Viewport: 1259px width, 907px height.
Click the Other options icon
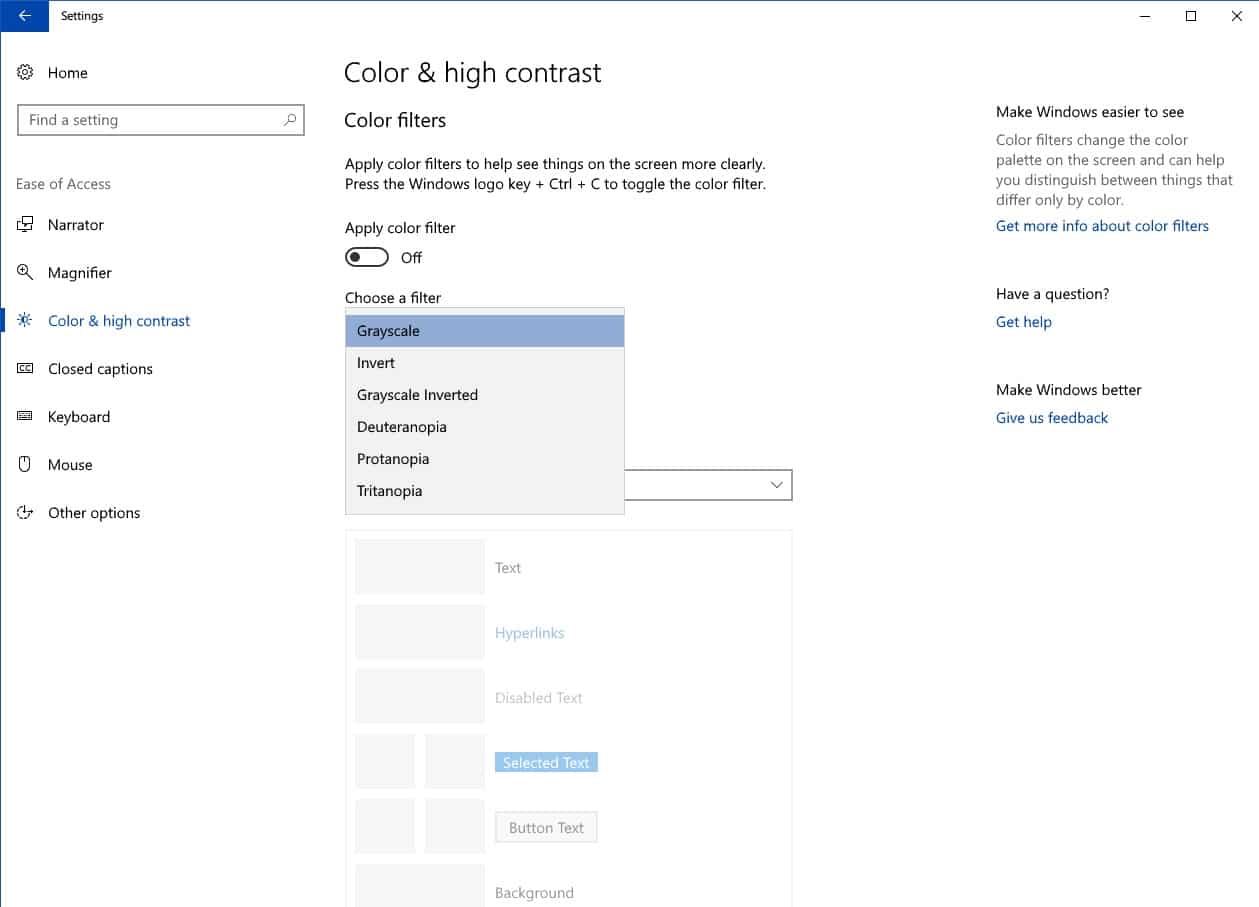(26, 513)
